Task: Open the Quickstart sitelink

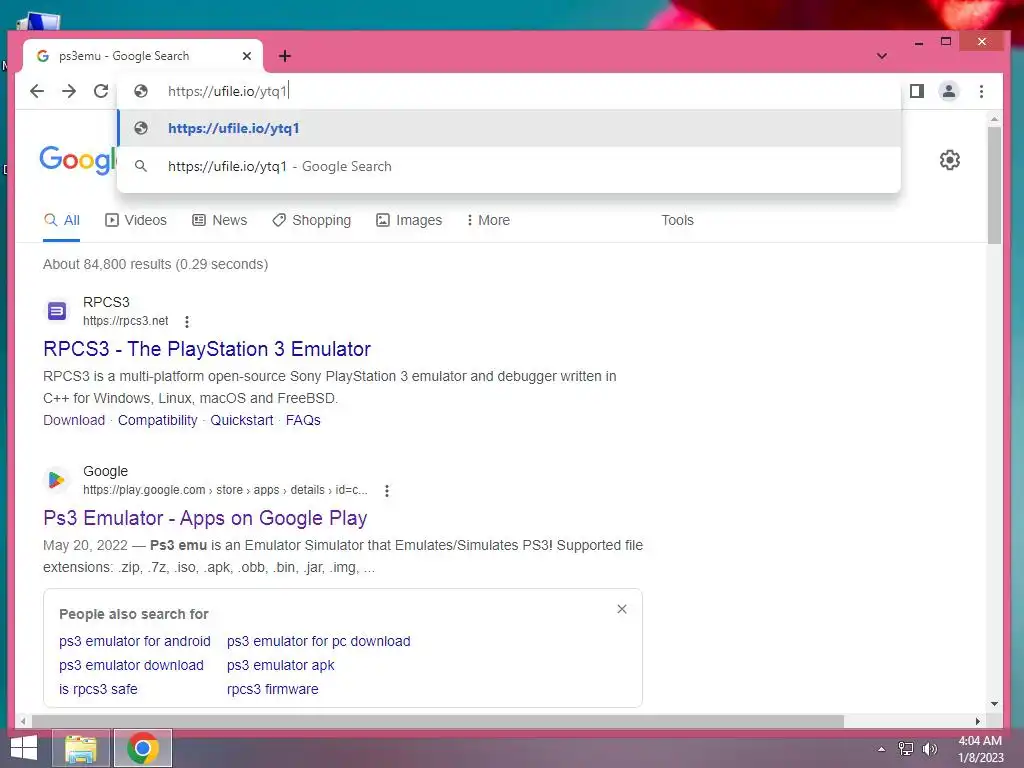Action: pyautogui.click(x=242, y=421)
